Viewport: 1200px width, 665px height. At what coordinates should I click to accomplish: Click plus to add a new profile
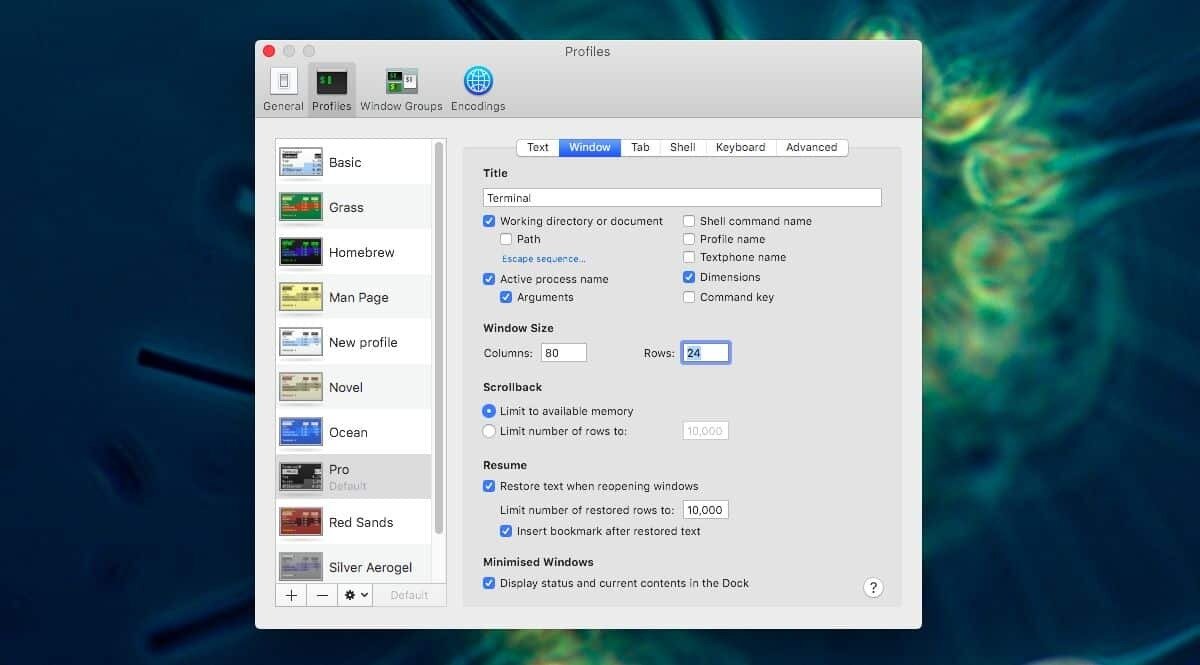pyautogui.click(x=291, y=595)
